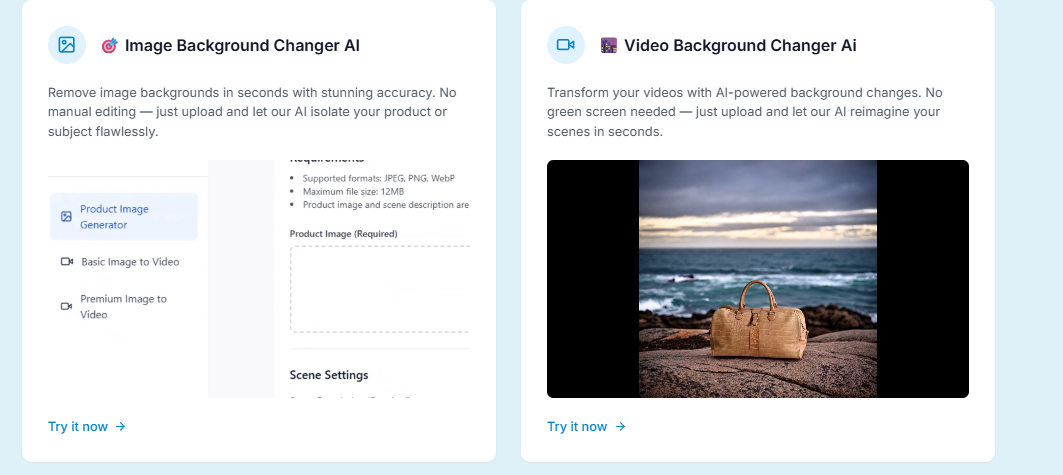This screenshot has width=1063, height=475.
Task: Click the image icon beside Image Background Changer AI
Action: pyautogui.click(x=66, y=45)
